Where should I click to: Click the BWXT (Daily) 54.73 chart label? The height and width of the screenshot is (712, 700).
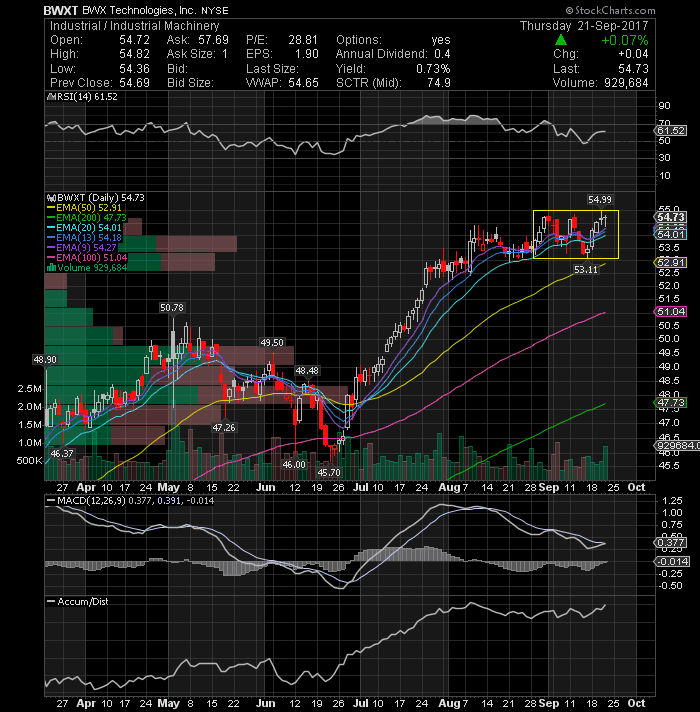[x=96, y=198]
